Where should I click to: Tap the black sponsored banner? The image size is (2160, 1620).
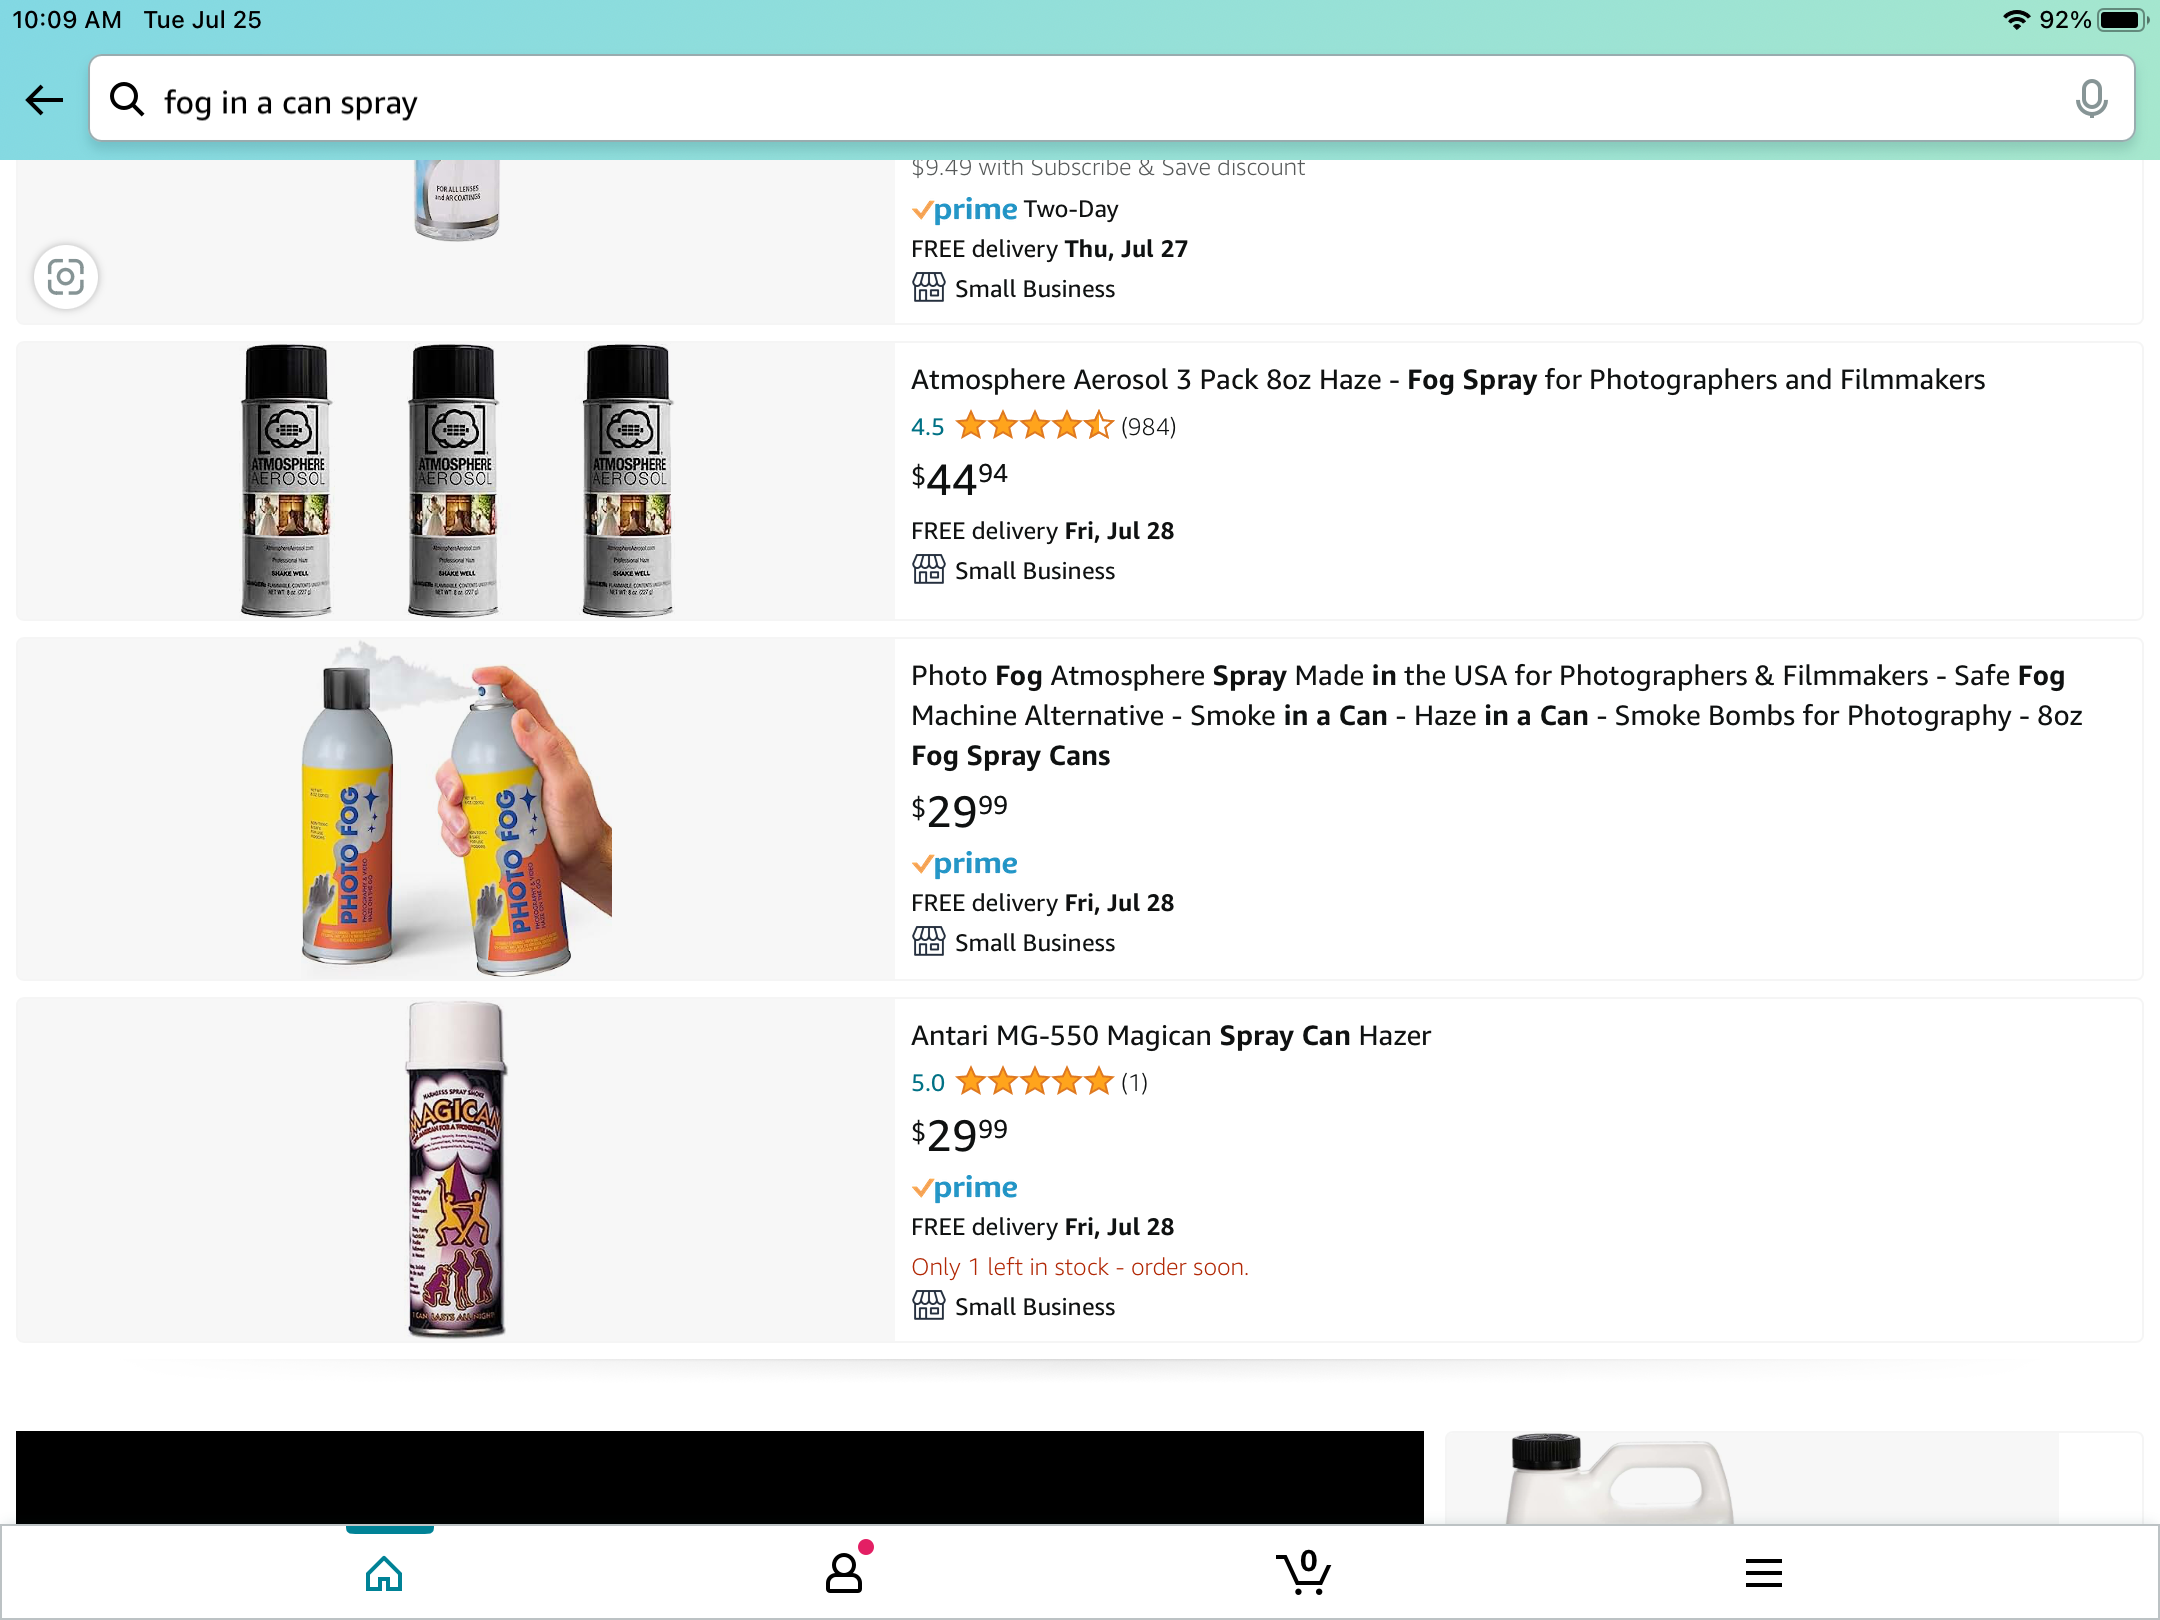pyautogui.click(x=719, y=1478)
